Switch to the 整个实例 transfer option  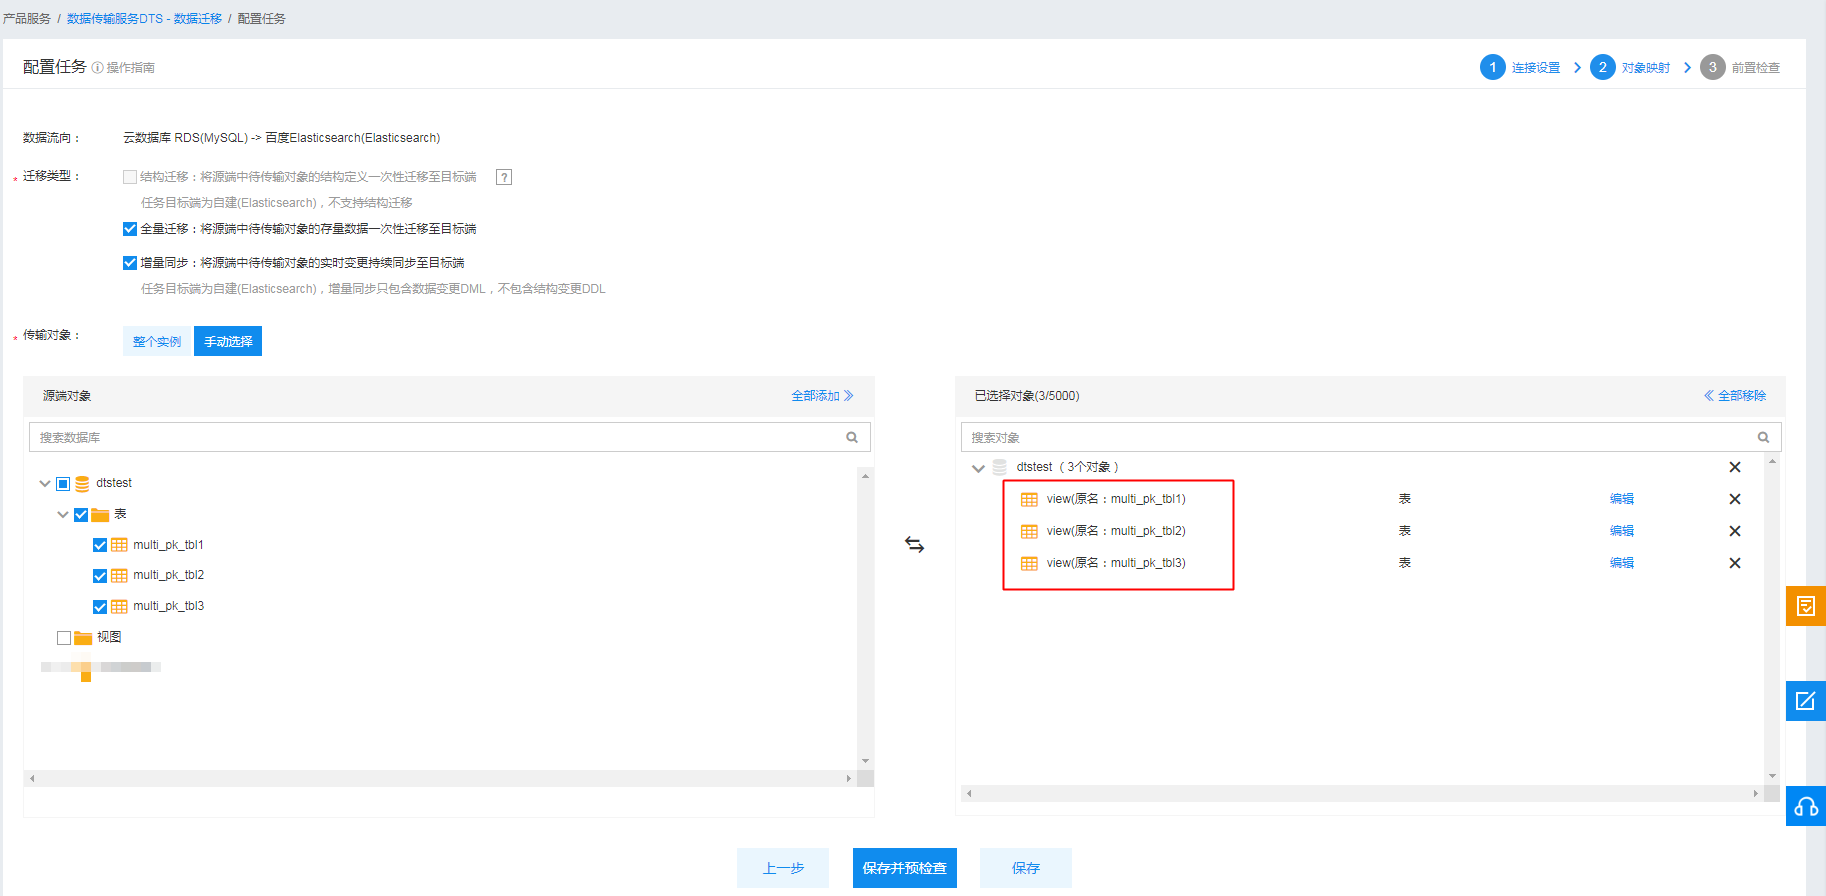(x=157, y=341)
